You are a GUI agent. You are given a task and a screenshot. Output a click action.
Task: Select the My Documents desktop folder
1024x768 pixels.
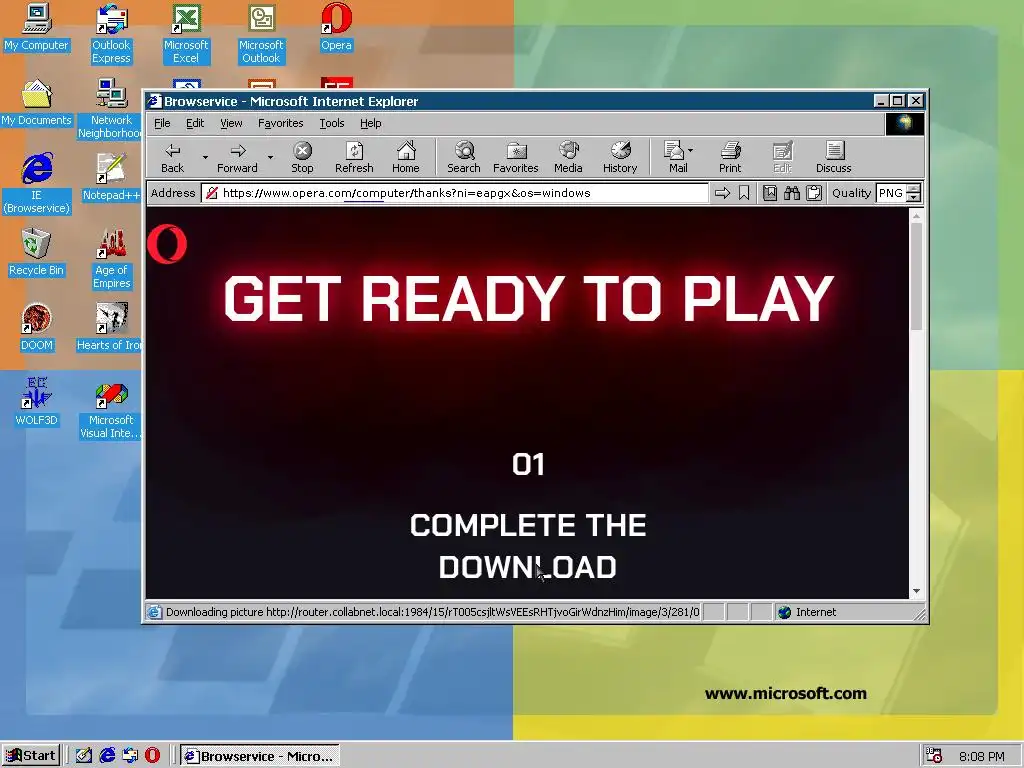[36, 102]
